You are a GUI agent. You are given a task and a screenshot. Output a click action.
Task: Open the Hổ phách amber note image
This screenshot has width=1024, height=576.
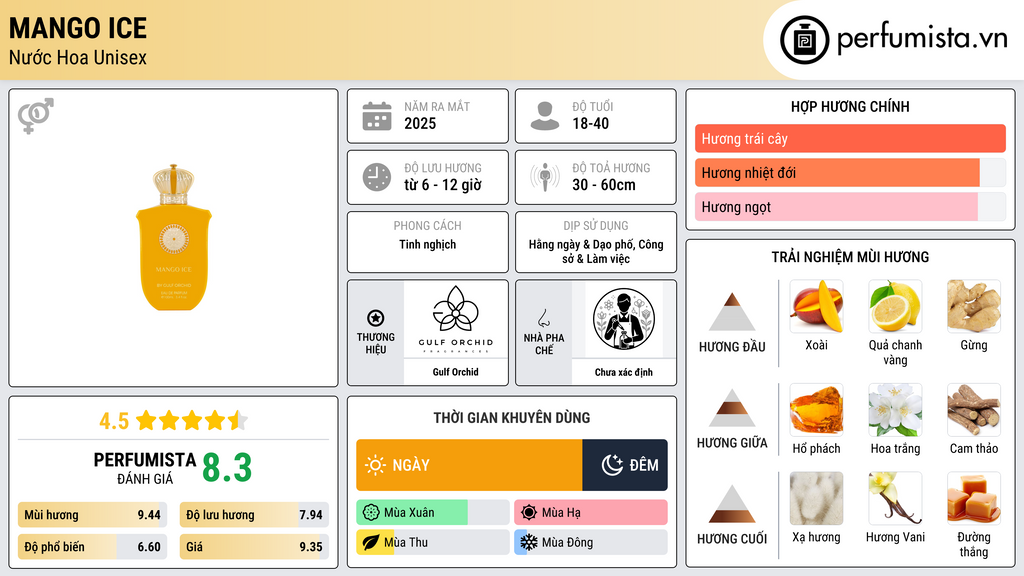pyautogui.click(x=816, y=409)
